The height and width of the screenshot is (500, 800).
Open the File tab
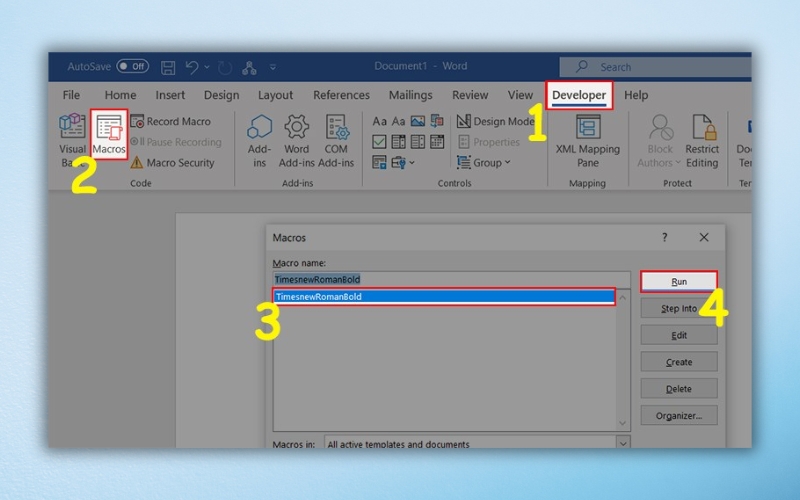pyautogui.click(x=71, y=95)
